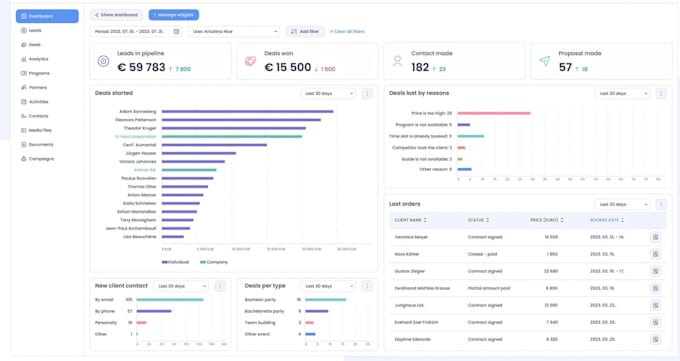Sort the table by Price column
Image resolution: width=680 pixels, height=361 pixels.
pos(546,220)
